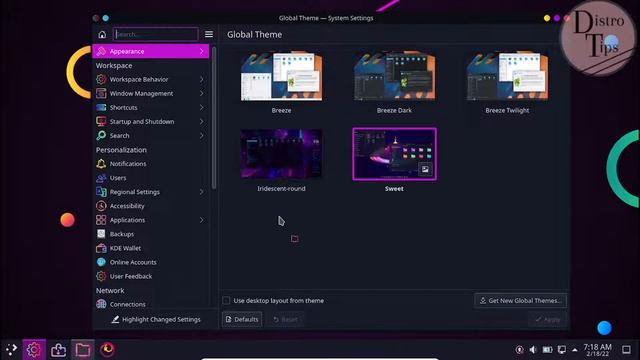The width and height of the screenshot is (640, 360).
Task: Click the Regional Settings icon
Action: click(101, 192)
